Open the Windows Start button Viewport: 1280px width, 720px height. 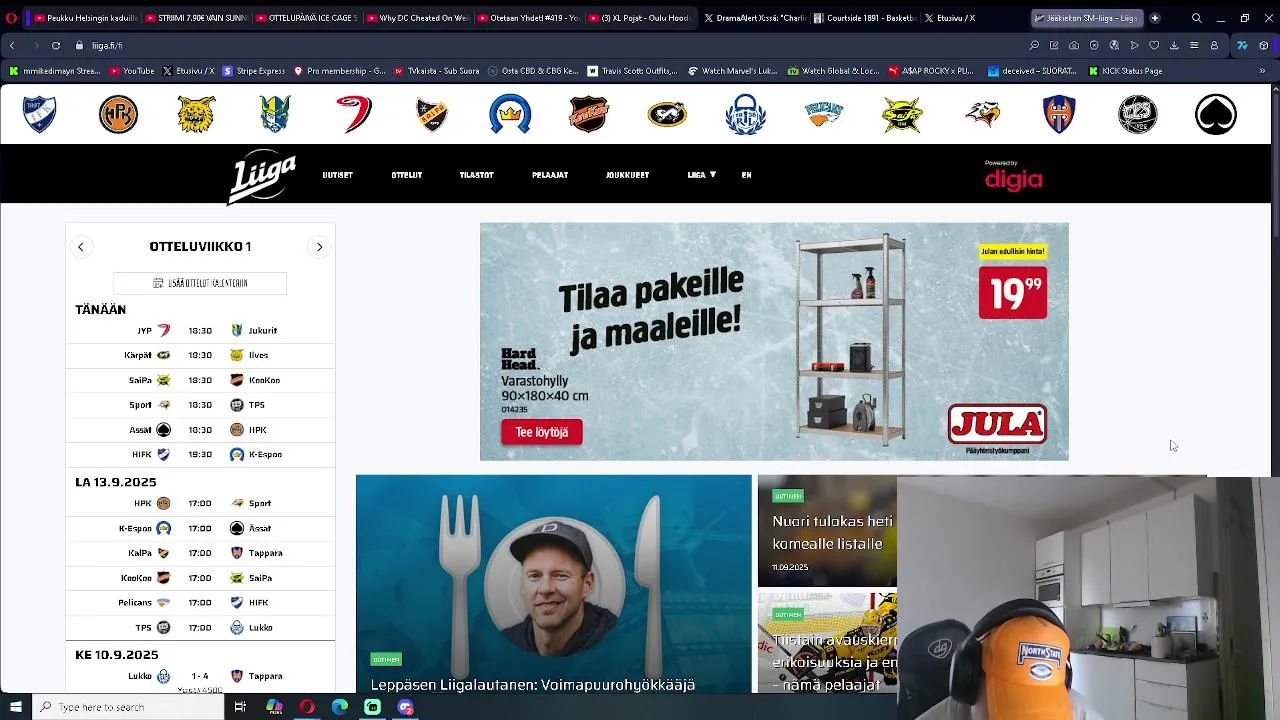(16, 707)
